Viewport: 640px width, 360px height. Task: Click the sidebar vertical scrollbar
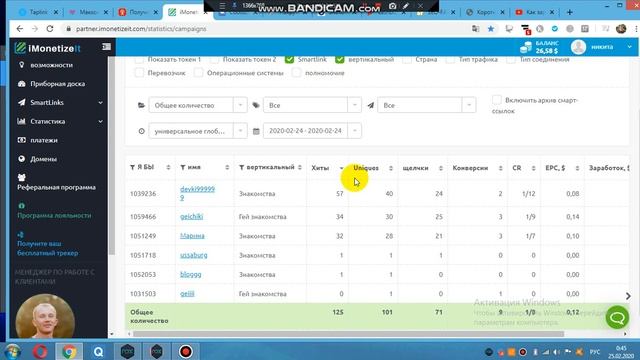[111, 155]
